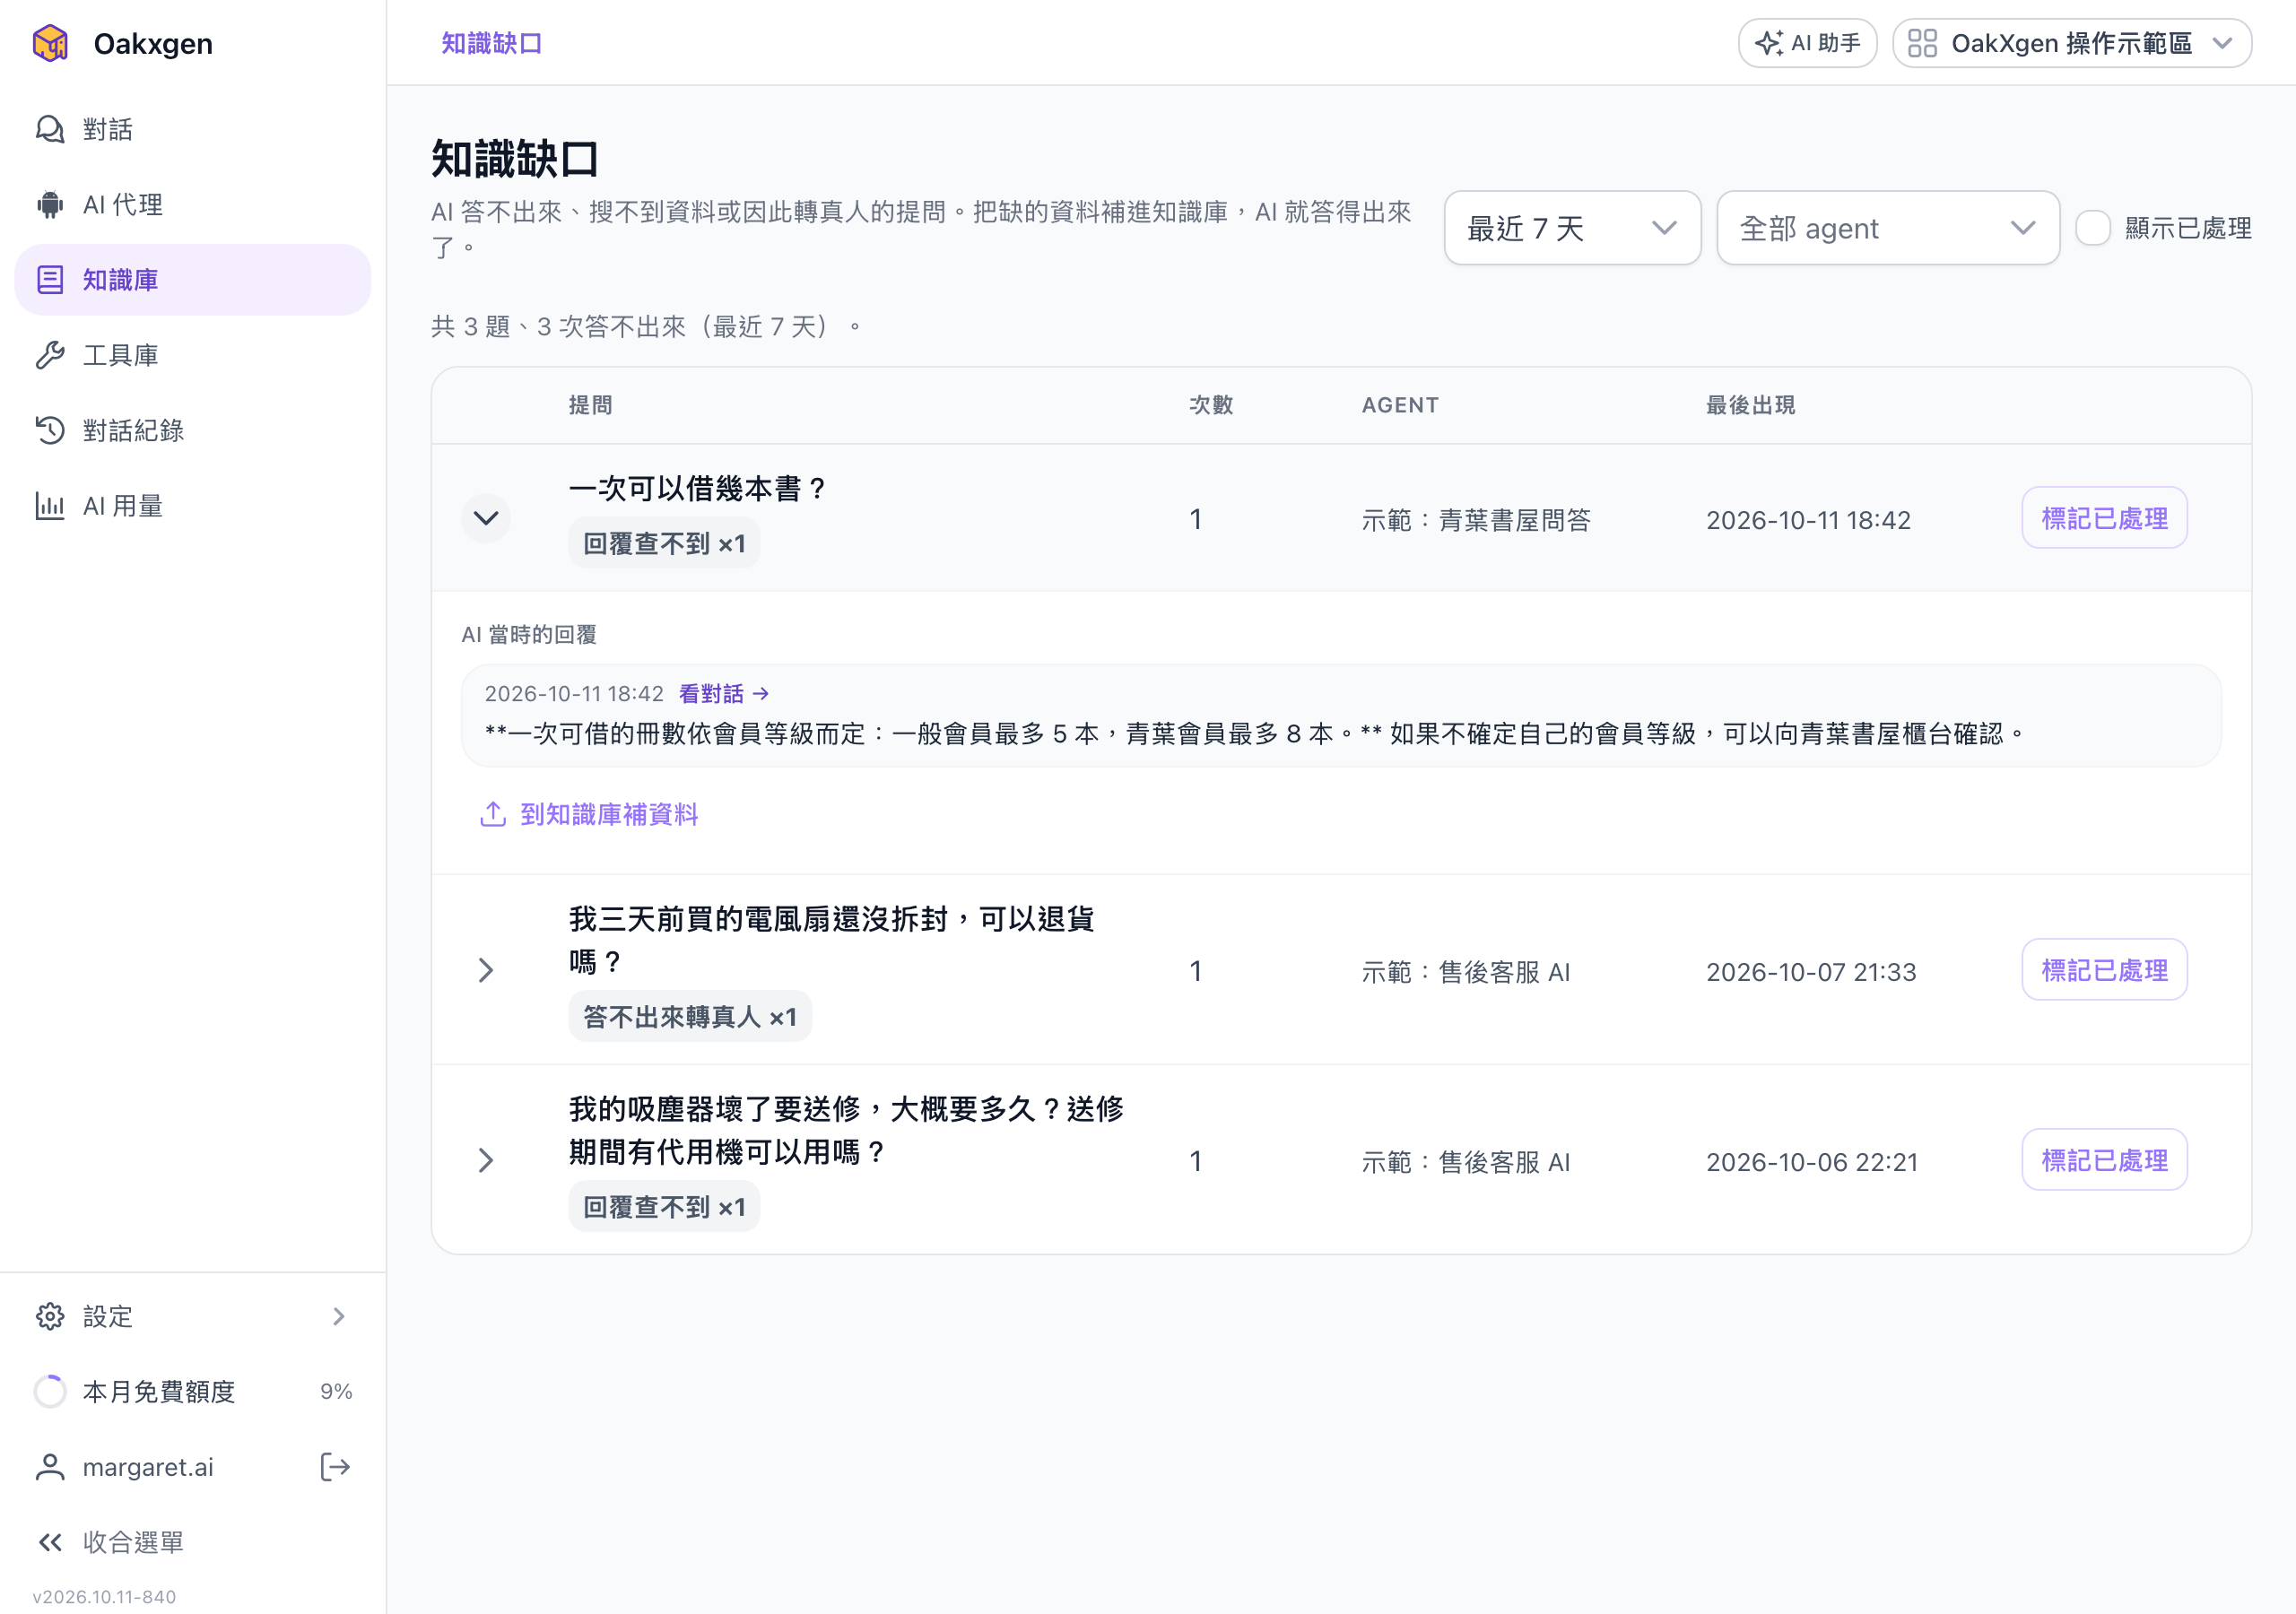2296x1614 pixels.
Task: Open AI 用量 chart icon
Action: click(x=50, y=506)
